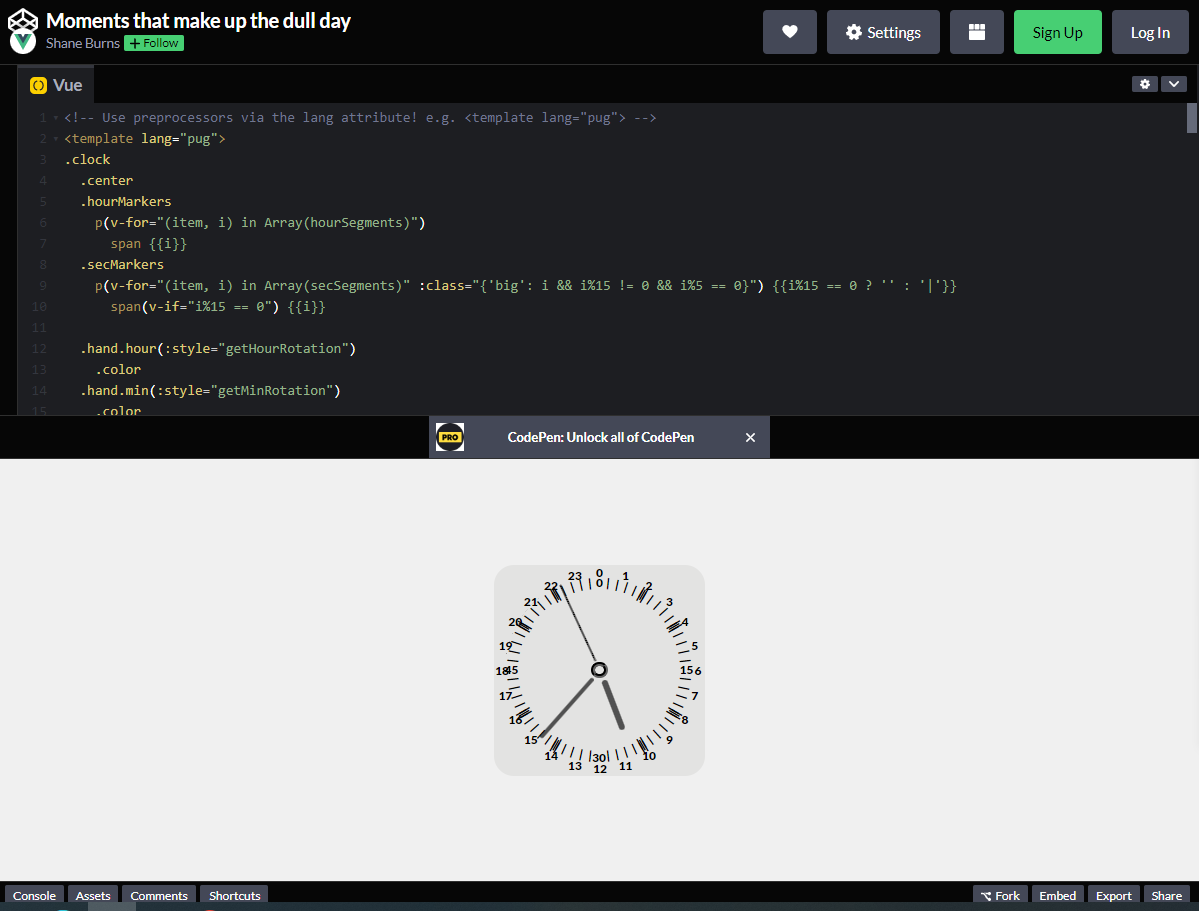Open Shane Burns author profile link

pos(82,43)
